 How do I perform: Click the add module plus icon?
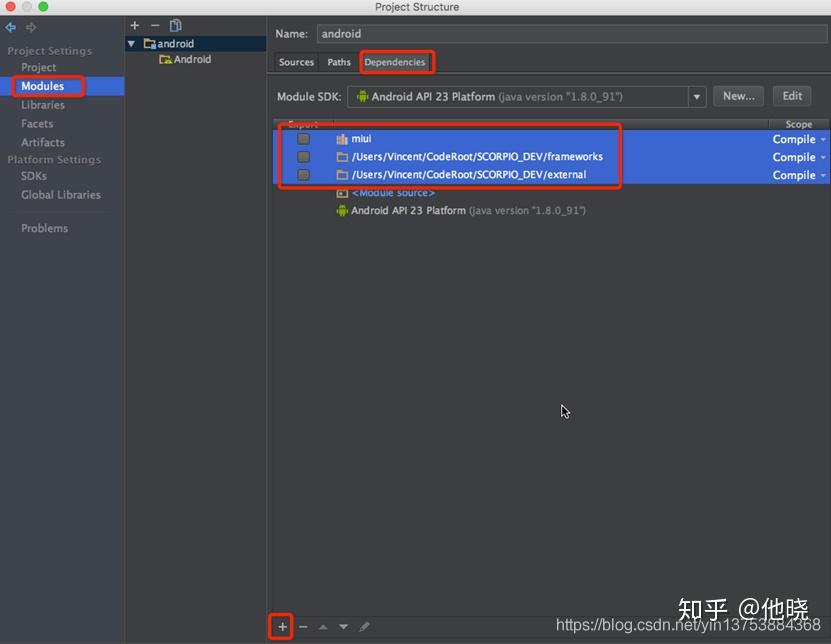[134, 25]
